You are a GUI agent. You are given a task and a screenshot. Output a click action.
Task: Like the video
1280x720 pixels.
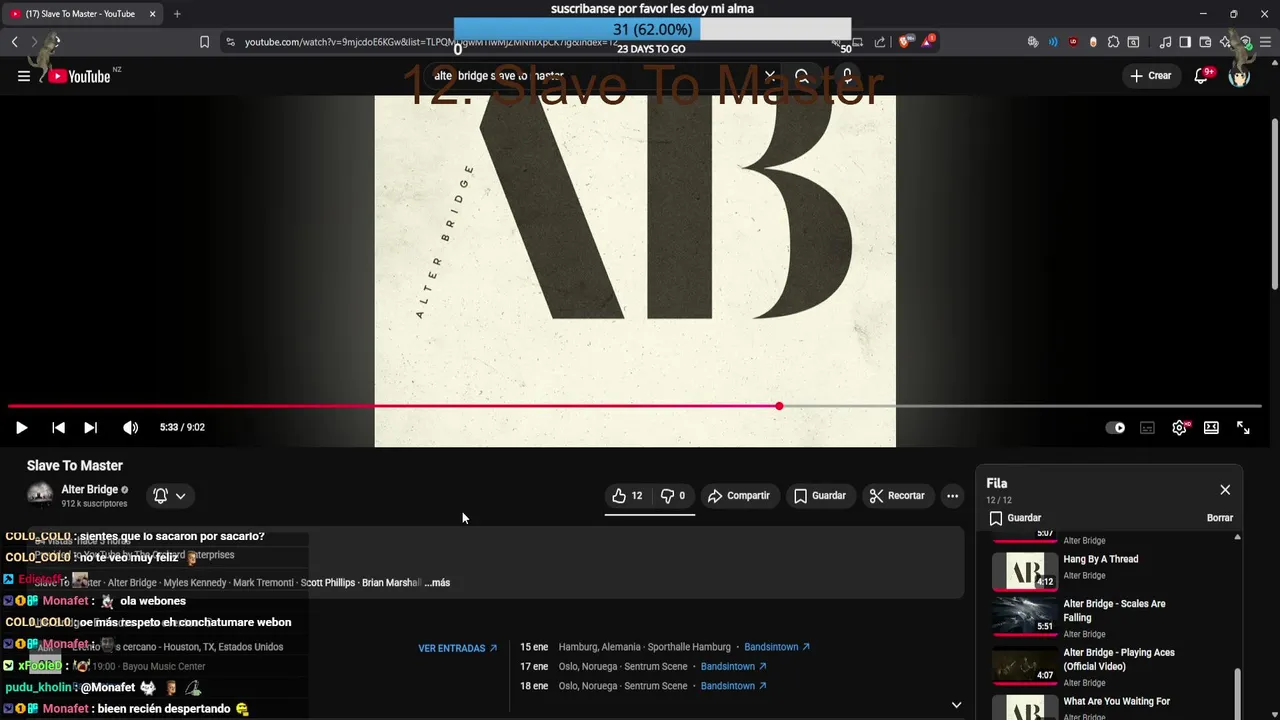(x=627, y=495)
